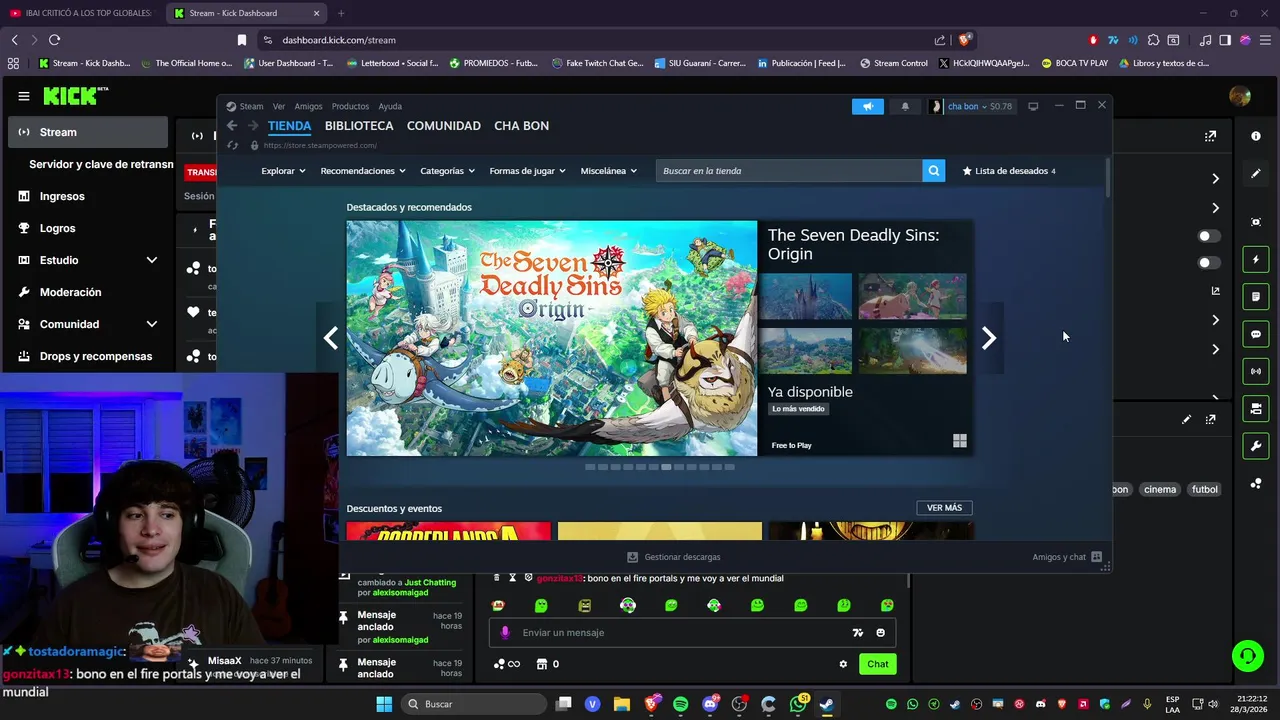
Task: Open Steam notifications bell
Action: click(x=905, y=106)
